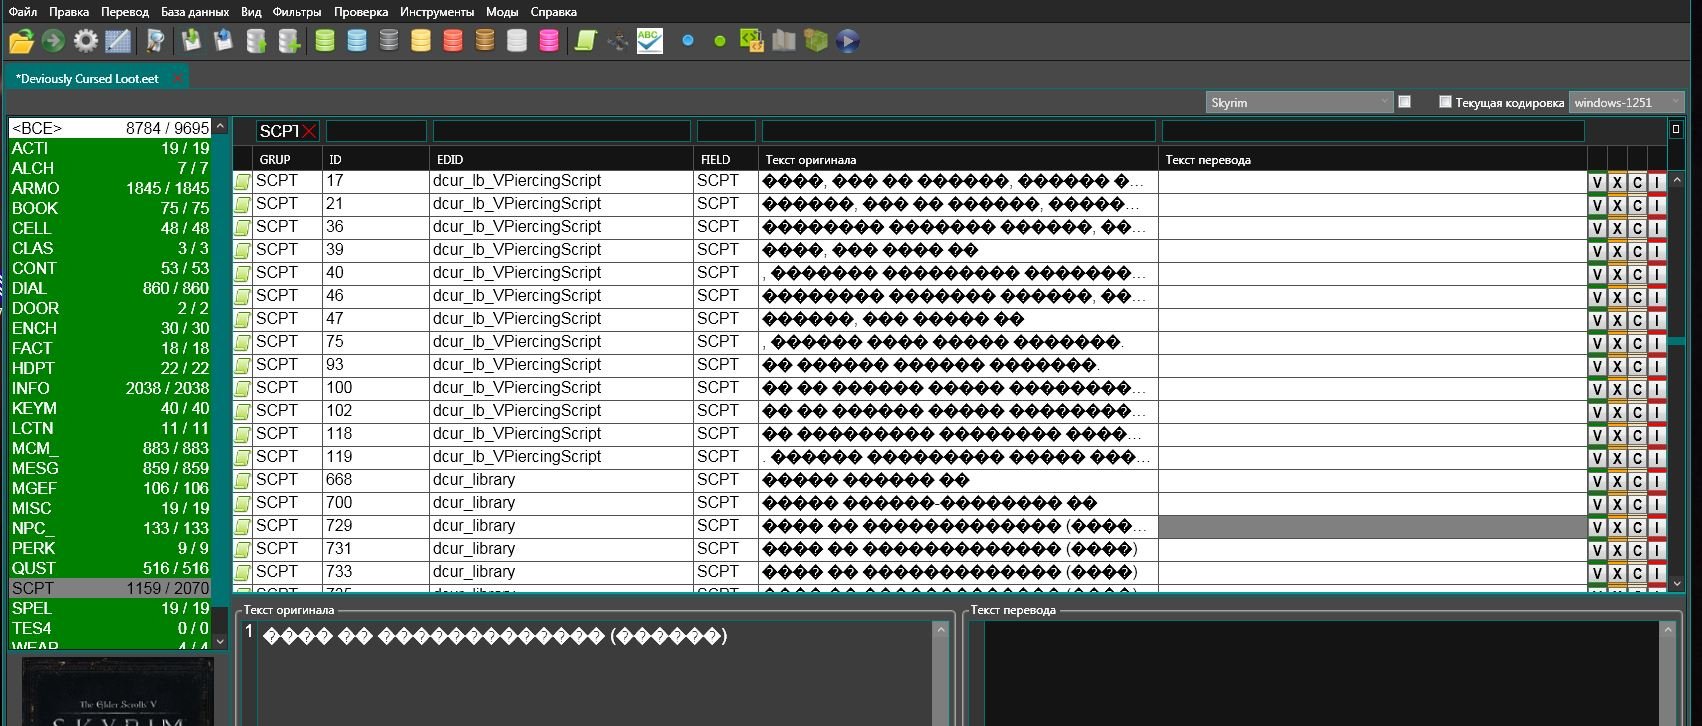Clear the SCPT filter with the red X
The width and height of the screenshot is (1702, 726).
point(309,131)
